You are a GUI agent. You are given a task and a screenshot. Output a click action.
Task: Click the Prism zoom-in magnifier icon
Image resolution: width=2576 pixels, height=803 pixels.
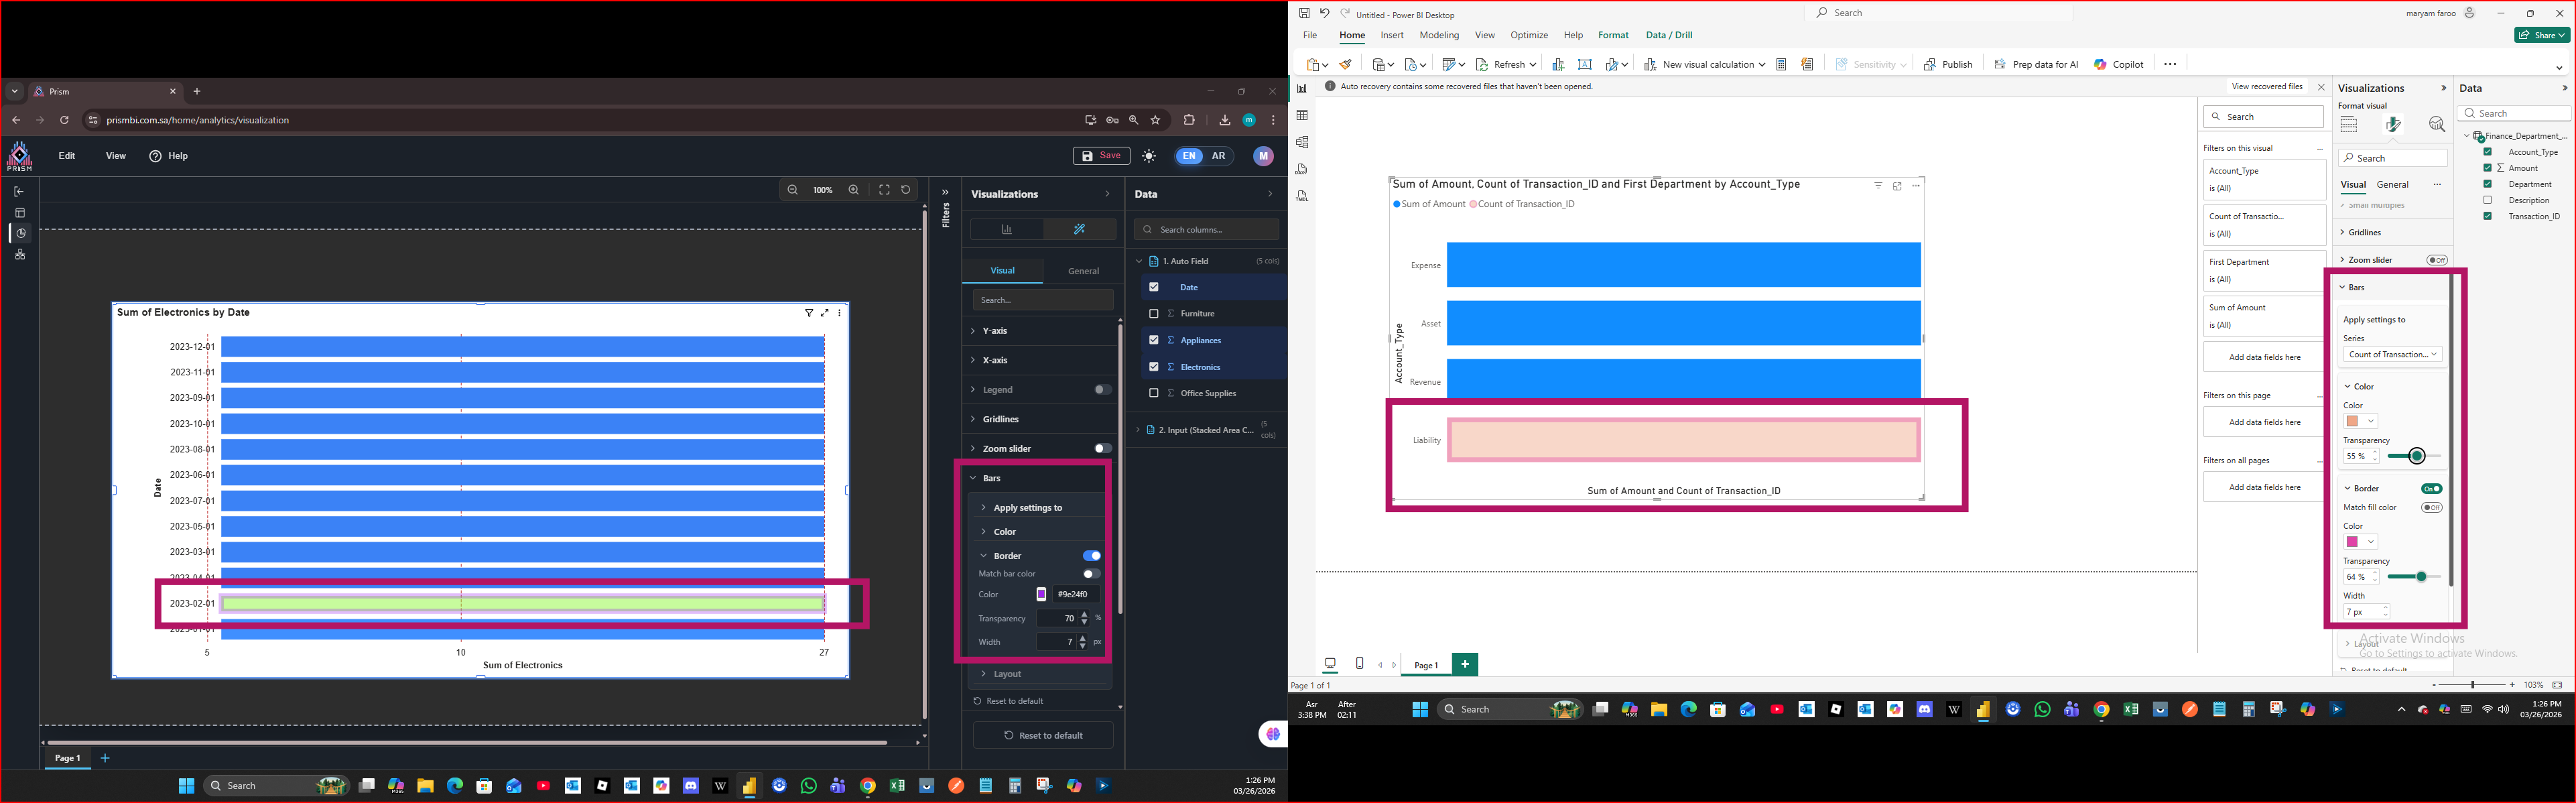853,190
